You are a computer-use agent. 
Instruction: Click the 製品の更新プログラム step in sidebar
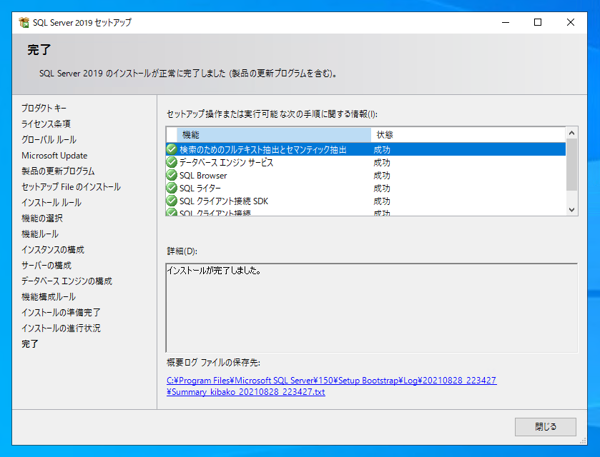click(x=58, y=171)
